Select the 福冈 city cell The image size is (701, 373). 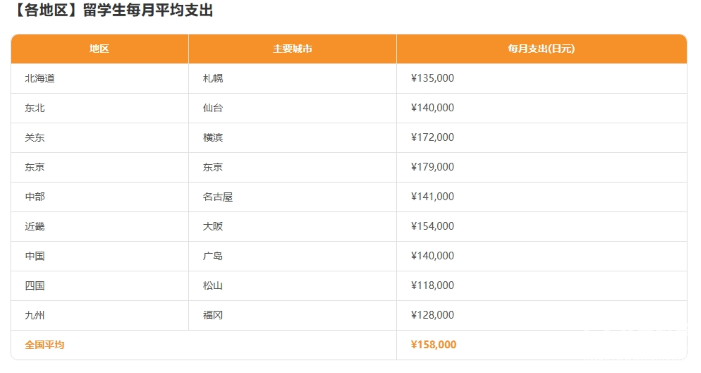(x=292, y=315)
